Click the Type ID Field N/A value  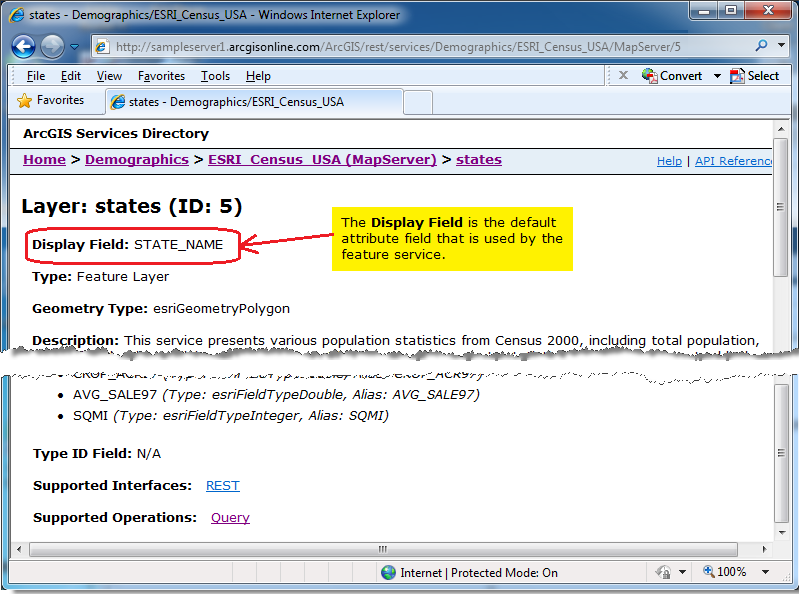149,453
